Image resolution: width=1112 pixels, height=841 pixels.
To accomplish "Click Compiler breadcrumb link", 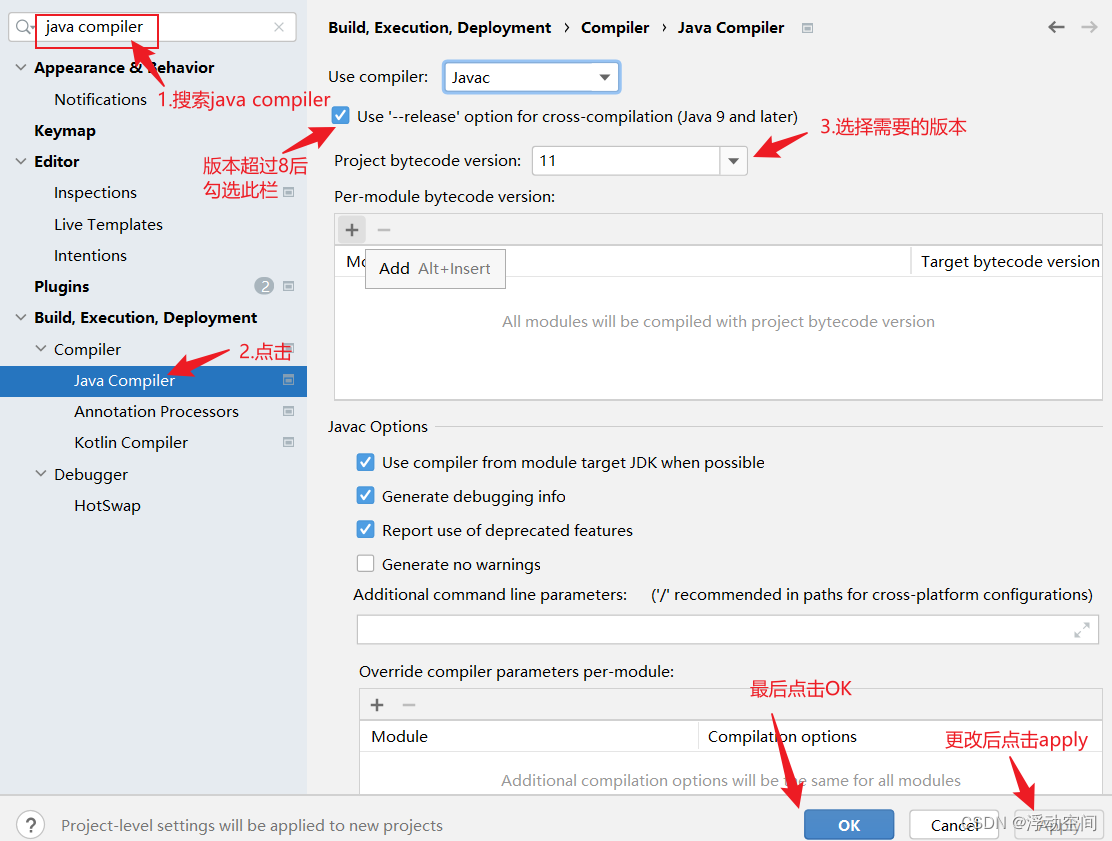I will (615, 28).
